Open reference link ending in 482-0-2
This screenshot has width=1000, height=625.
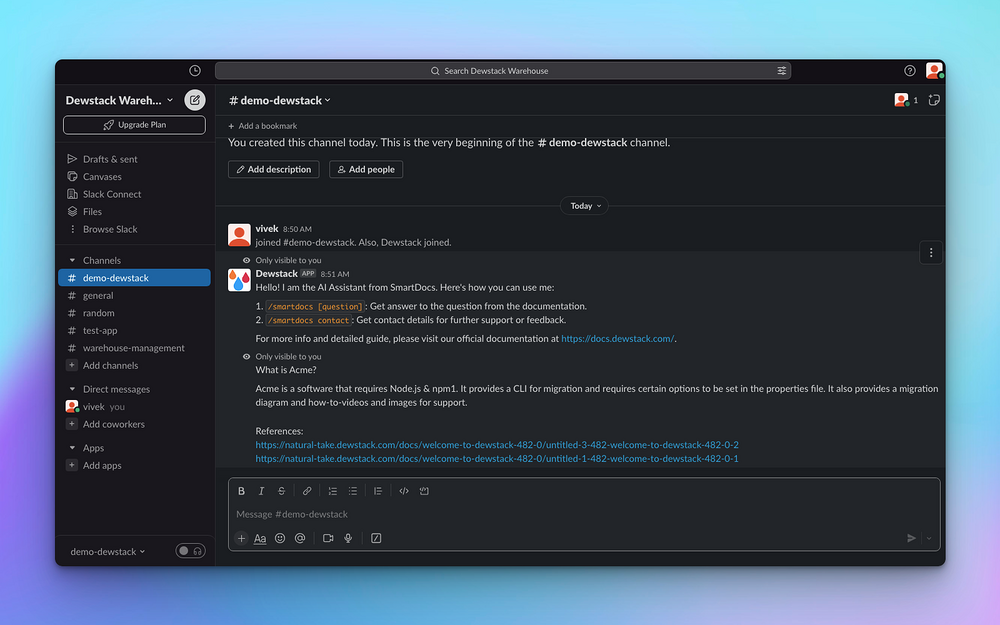pyautogui.click(x=497, y=445)
